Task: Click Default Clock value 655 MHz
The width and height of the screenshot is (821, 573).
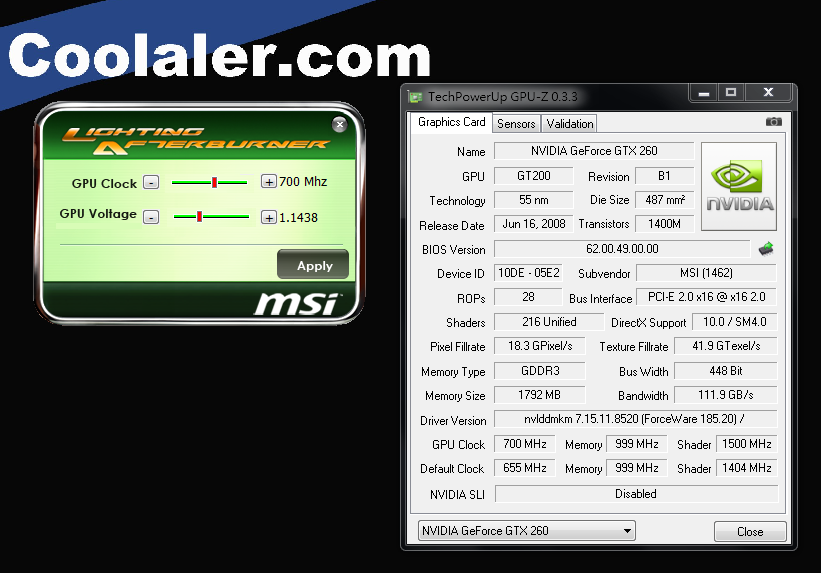Action: [525, 468]
